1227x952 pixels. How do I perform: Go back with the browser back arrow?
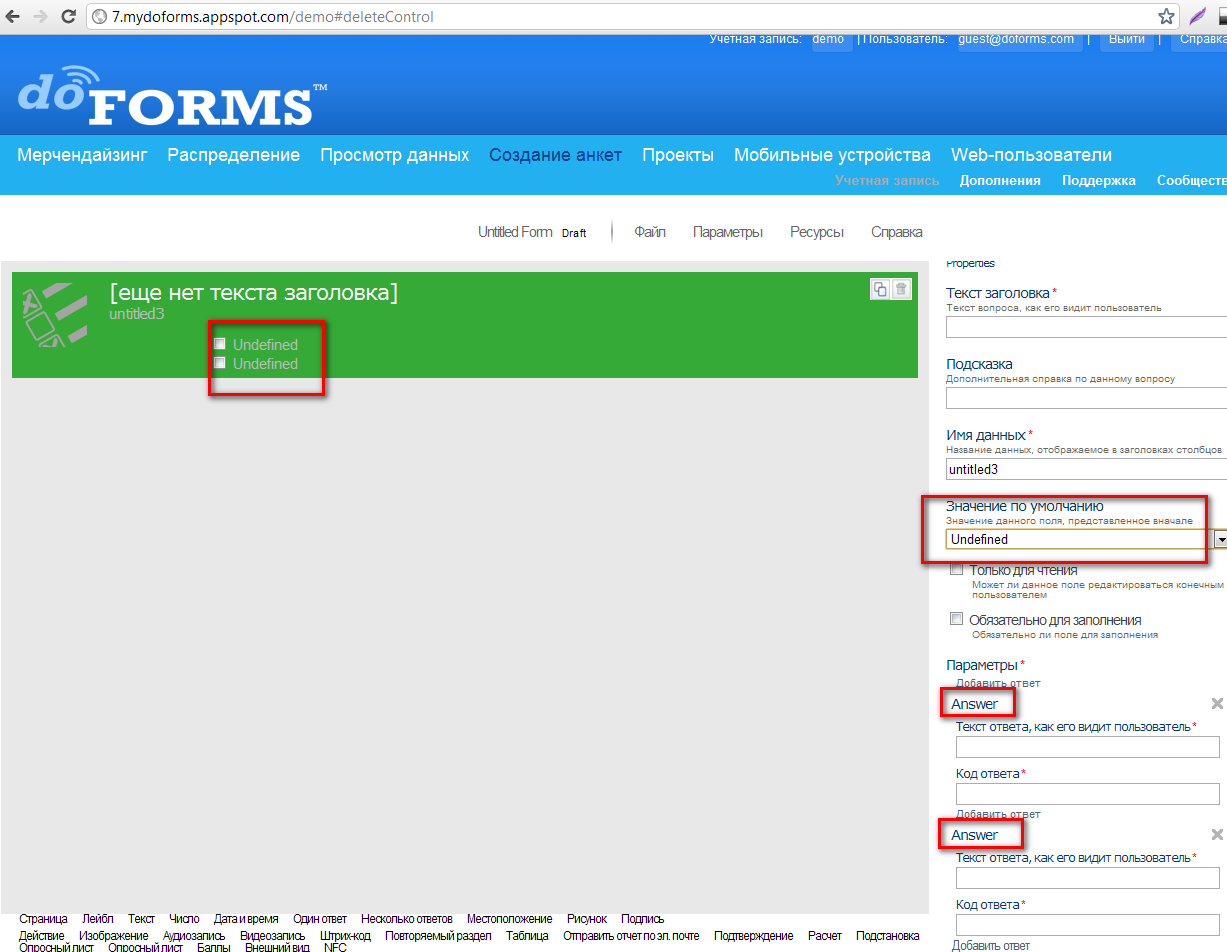click(x=13, y=16)
